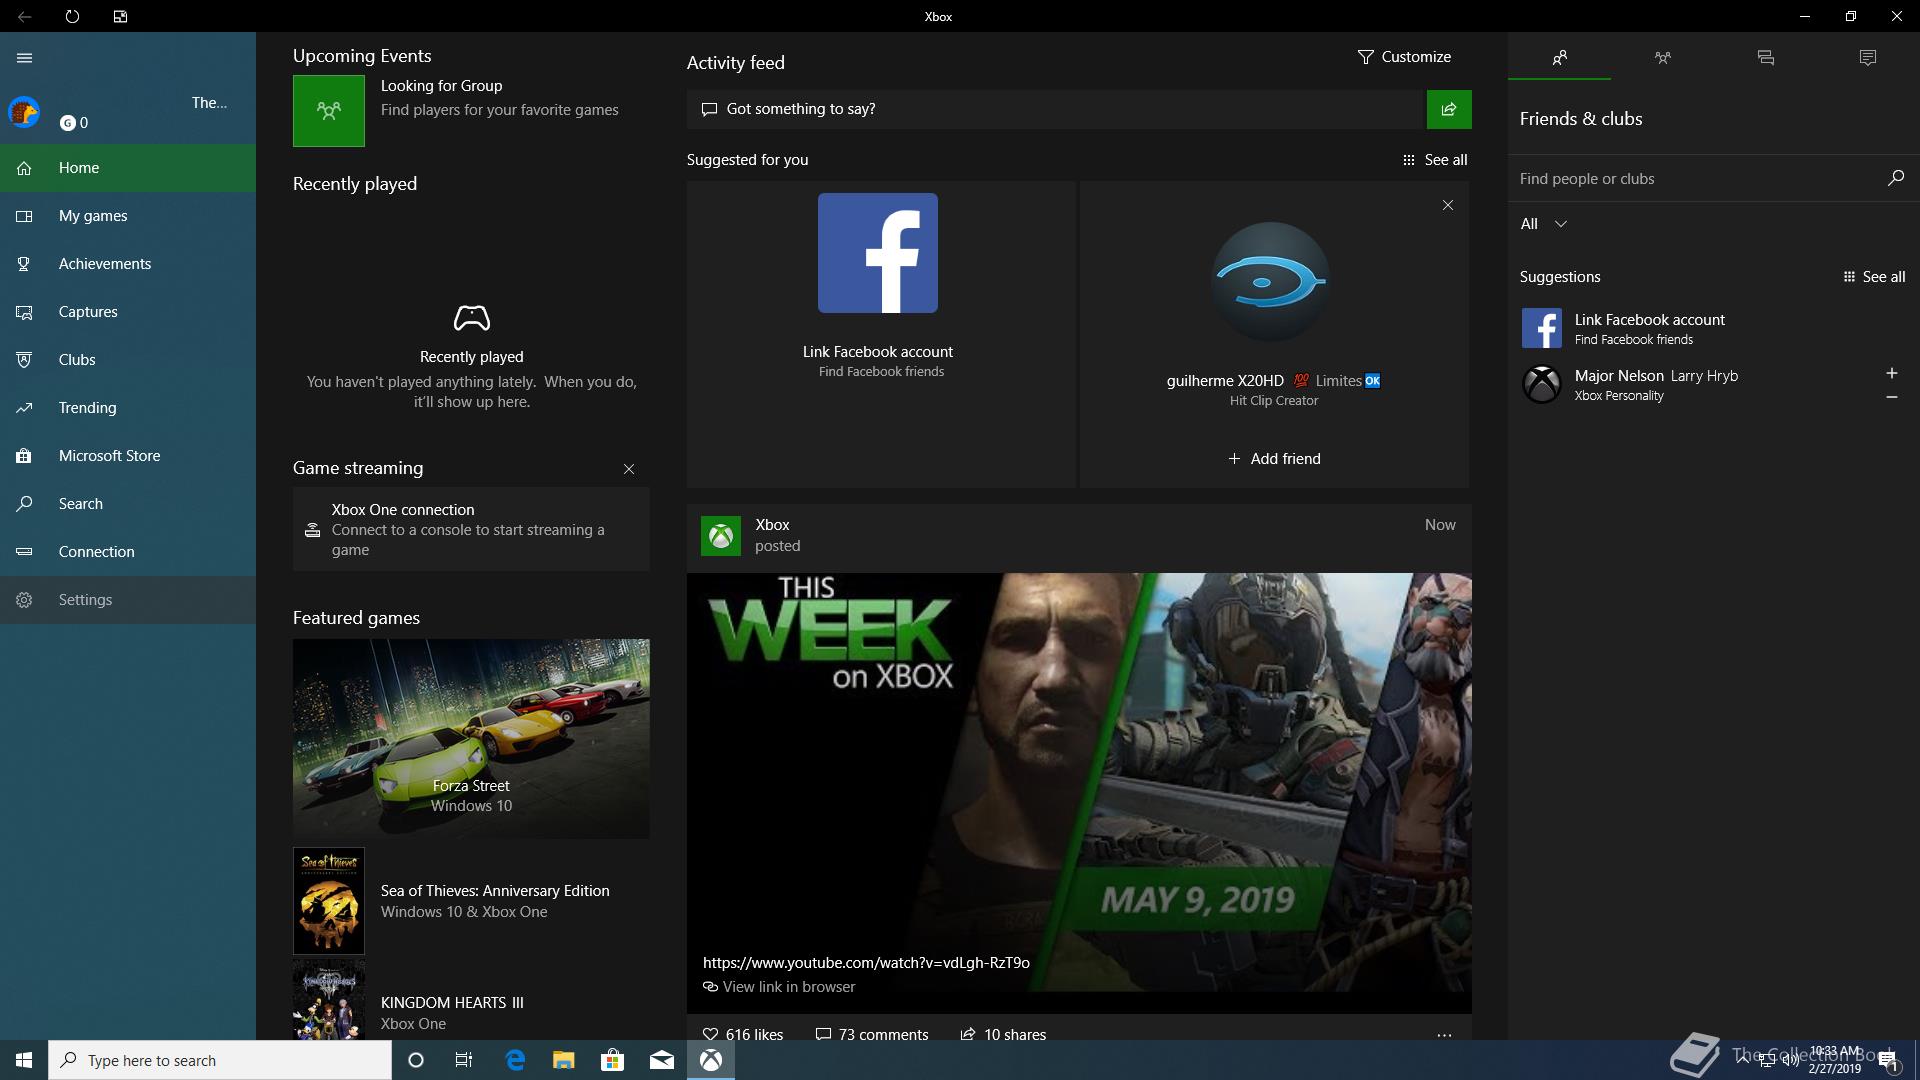Open Xbox One connection card

pyautogui.click(x=471, y=529)
